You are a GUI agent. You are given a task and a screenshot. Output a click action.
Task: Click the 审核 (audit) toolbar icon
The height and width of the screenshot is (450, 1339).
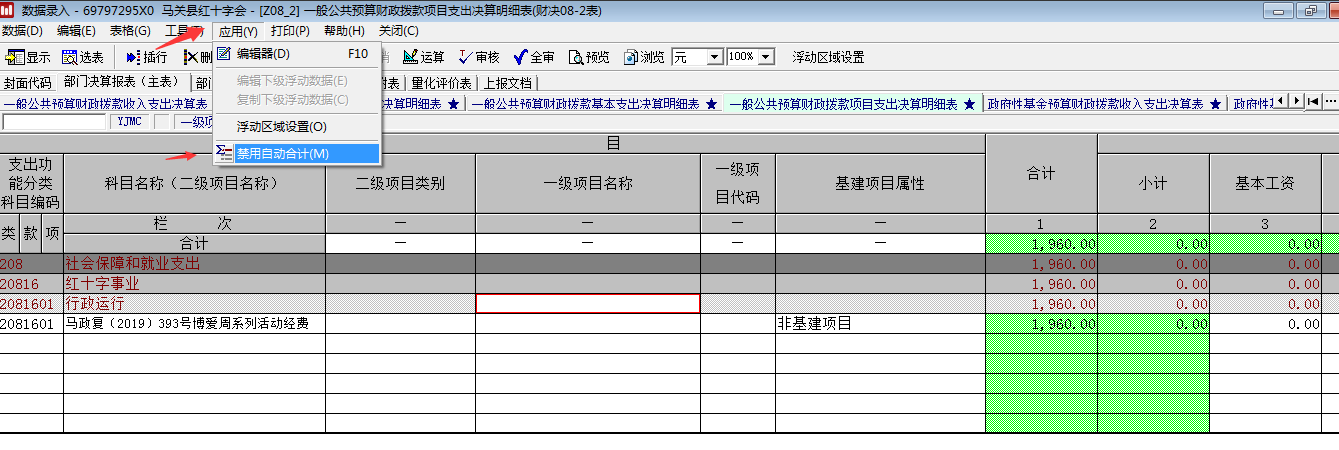479,57
